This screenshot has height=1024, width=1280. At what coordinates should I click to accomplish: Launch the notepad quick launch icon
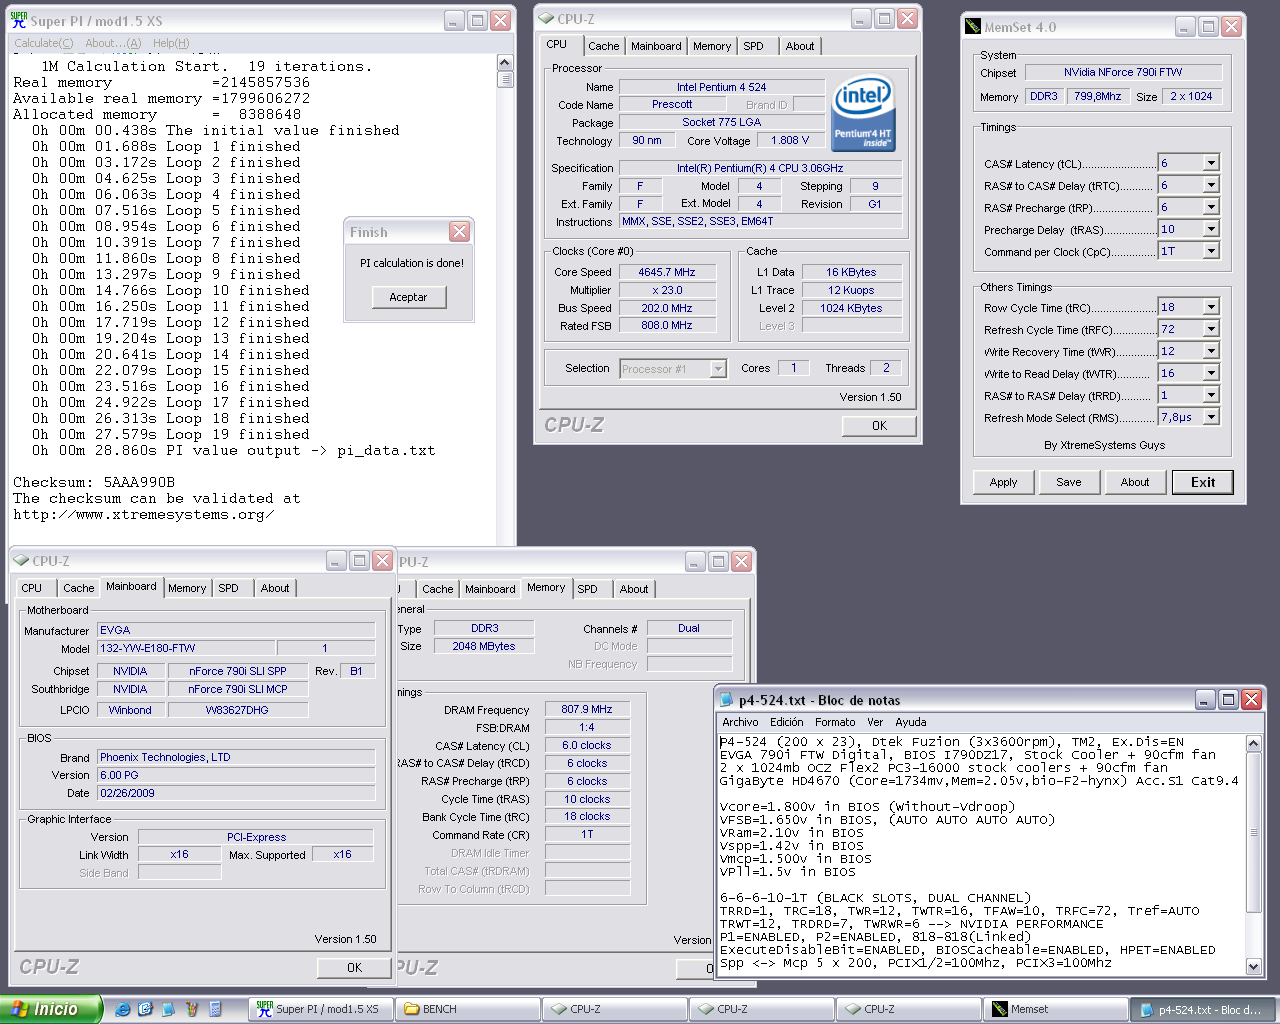coord(168,1009)
